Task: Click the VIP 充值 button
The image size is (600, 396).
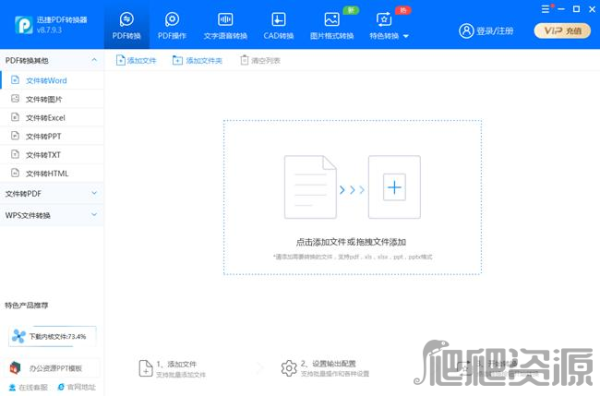Action: click(562, 31)
